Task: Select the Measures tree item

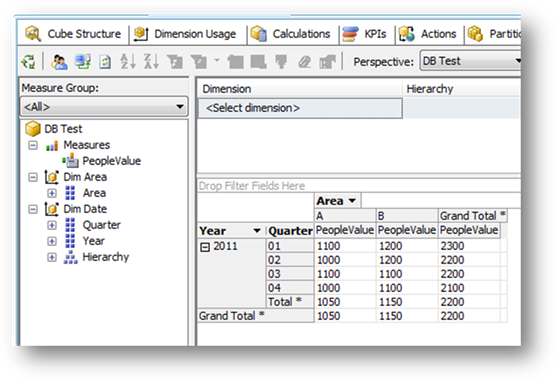Action: (87, 145)
